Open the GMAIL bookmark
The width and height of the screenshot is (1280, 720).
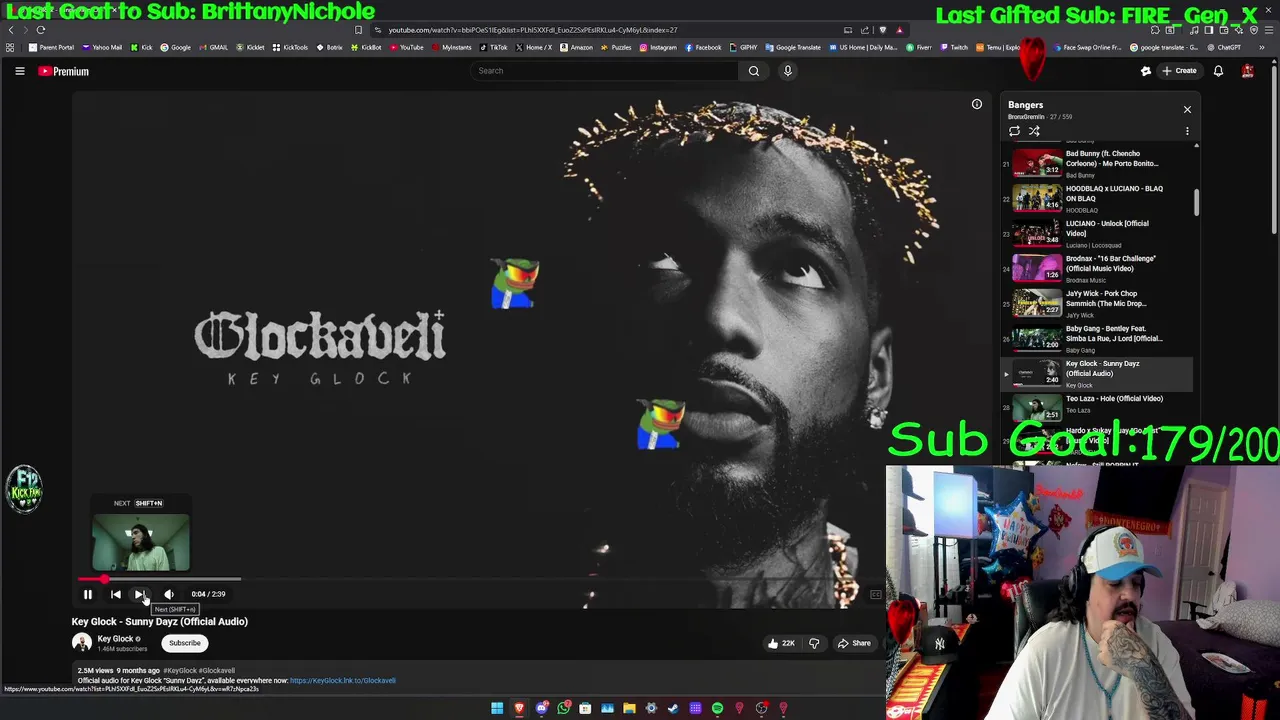(x=213, y=47)
